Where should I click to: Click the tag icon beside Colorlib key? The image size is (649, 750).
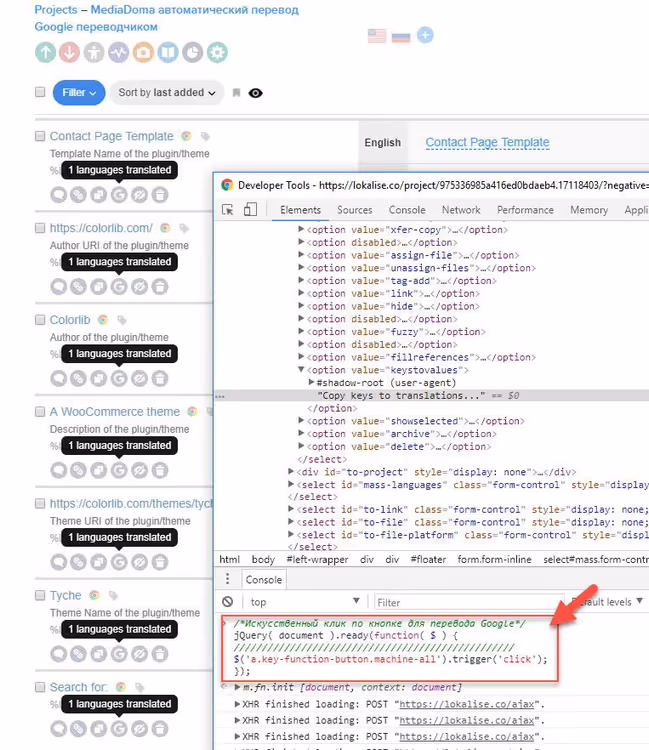tap(122, 320)
